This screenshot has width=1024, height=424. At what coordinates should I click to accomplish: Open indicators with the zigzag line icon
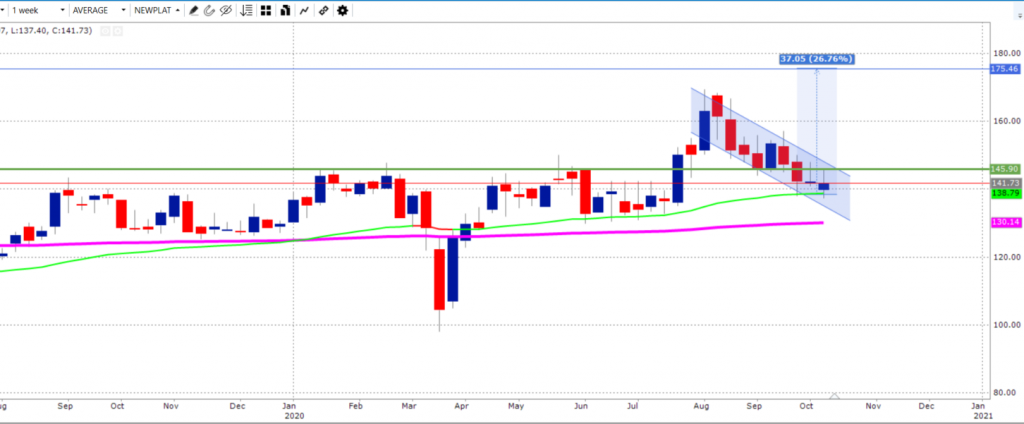(x=304, y=11)
